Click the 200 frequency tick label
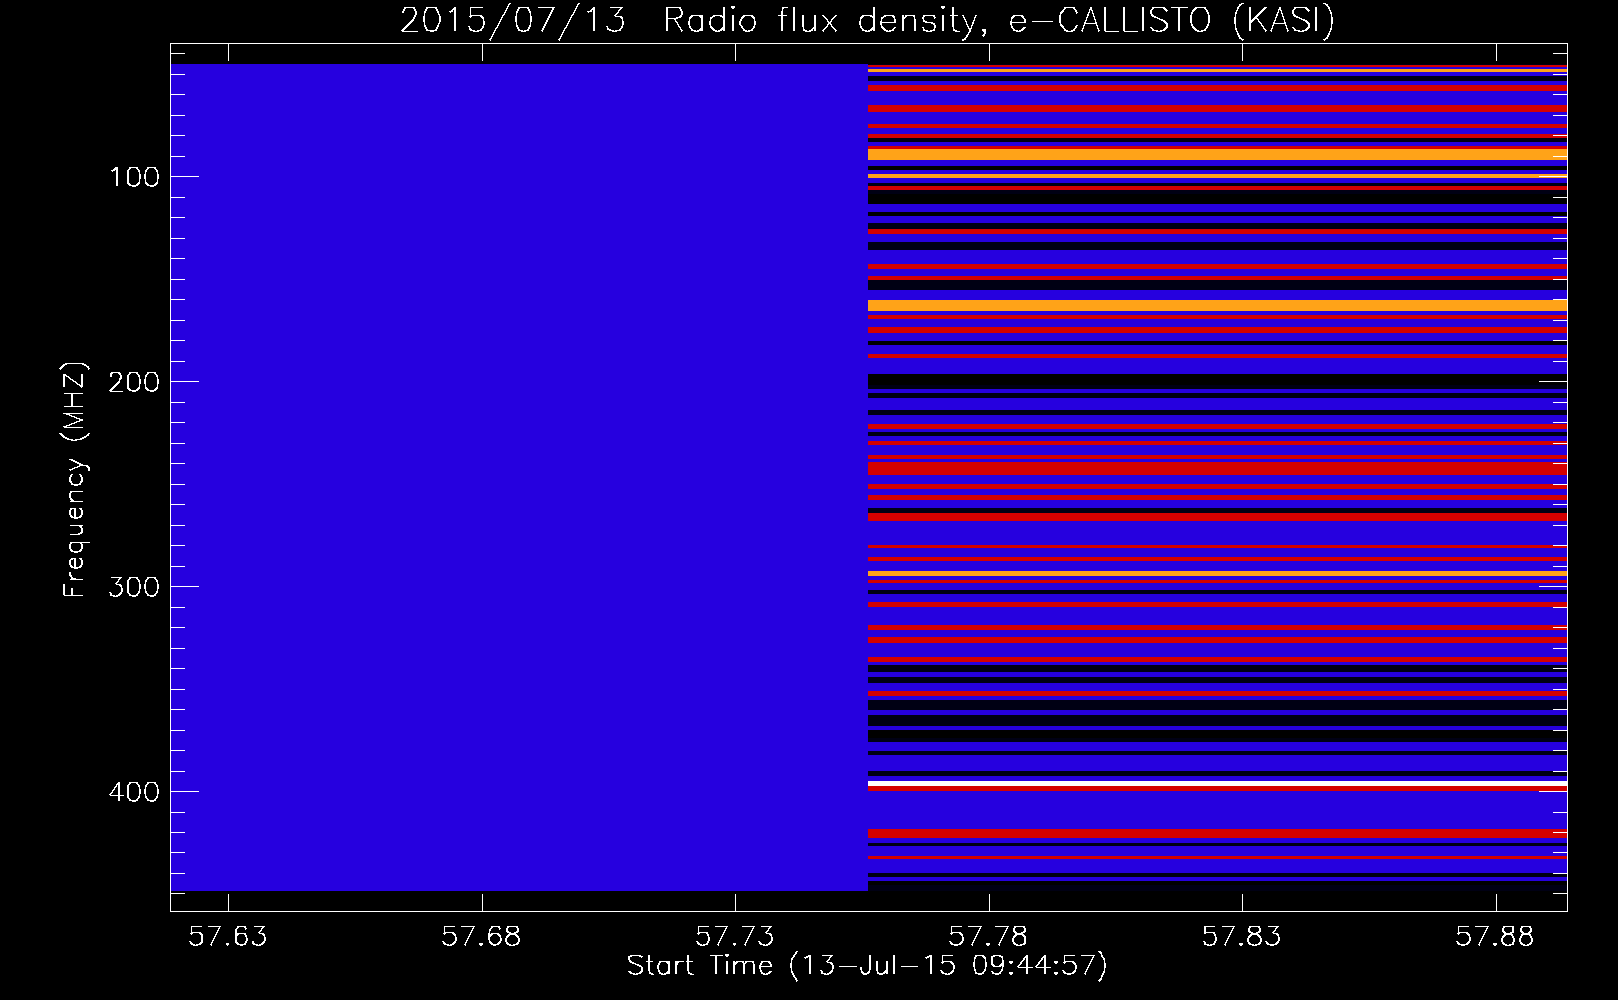This screenshot has height=1000, width=1618. [x=132, y=382]
